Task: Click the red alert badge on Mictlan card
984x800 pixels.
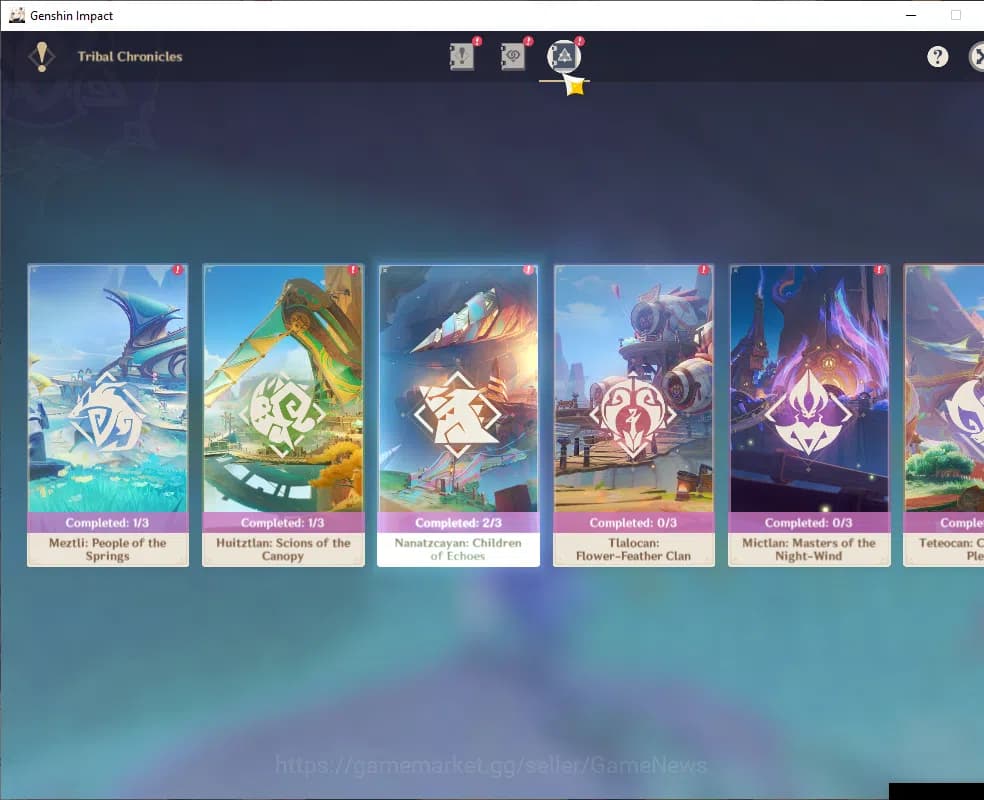Action: point(879,270)
